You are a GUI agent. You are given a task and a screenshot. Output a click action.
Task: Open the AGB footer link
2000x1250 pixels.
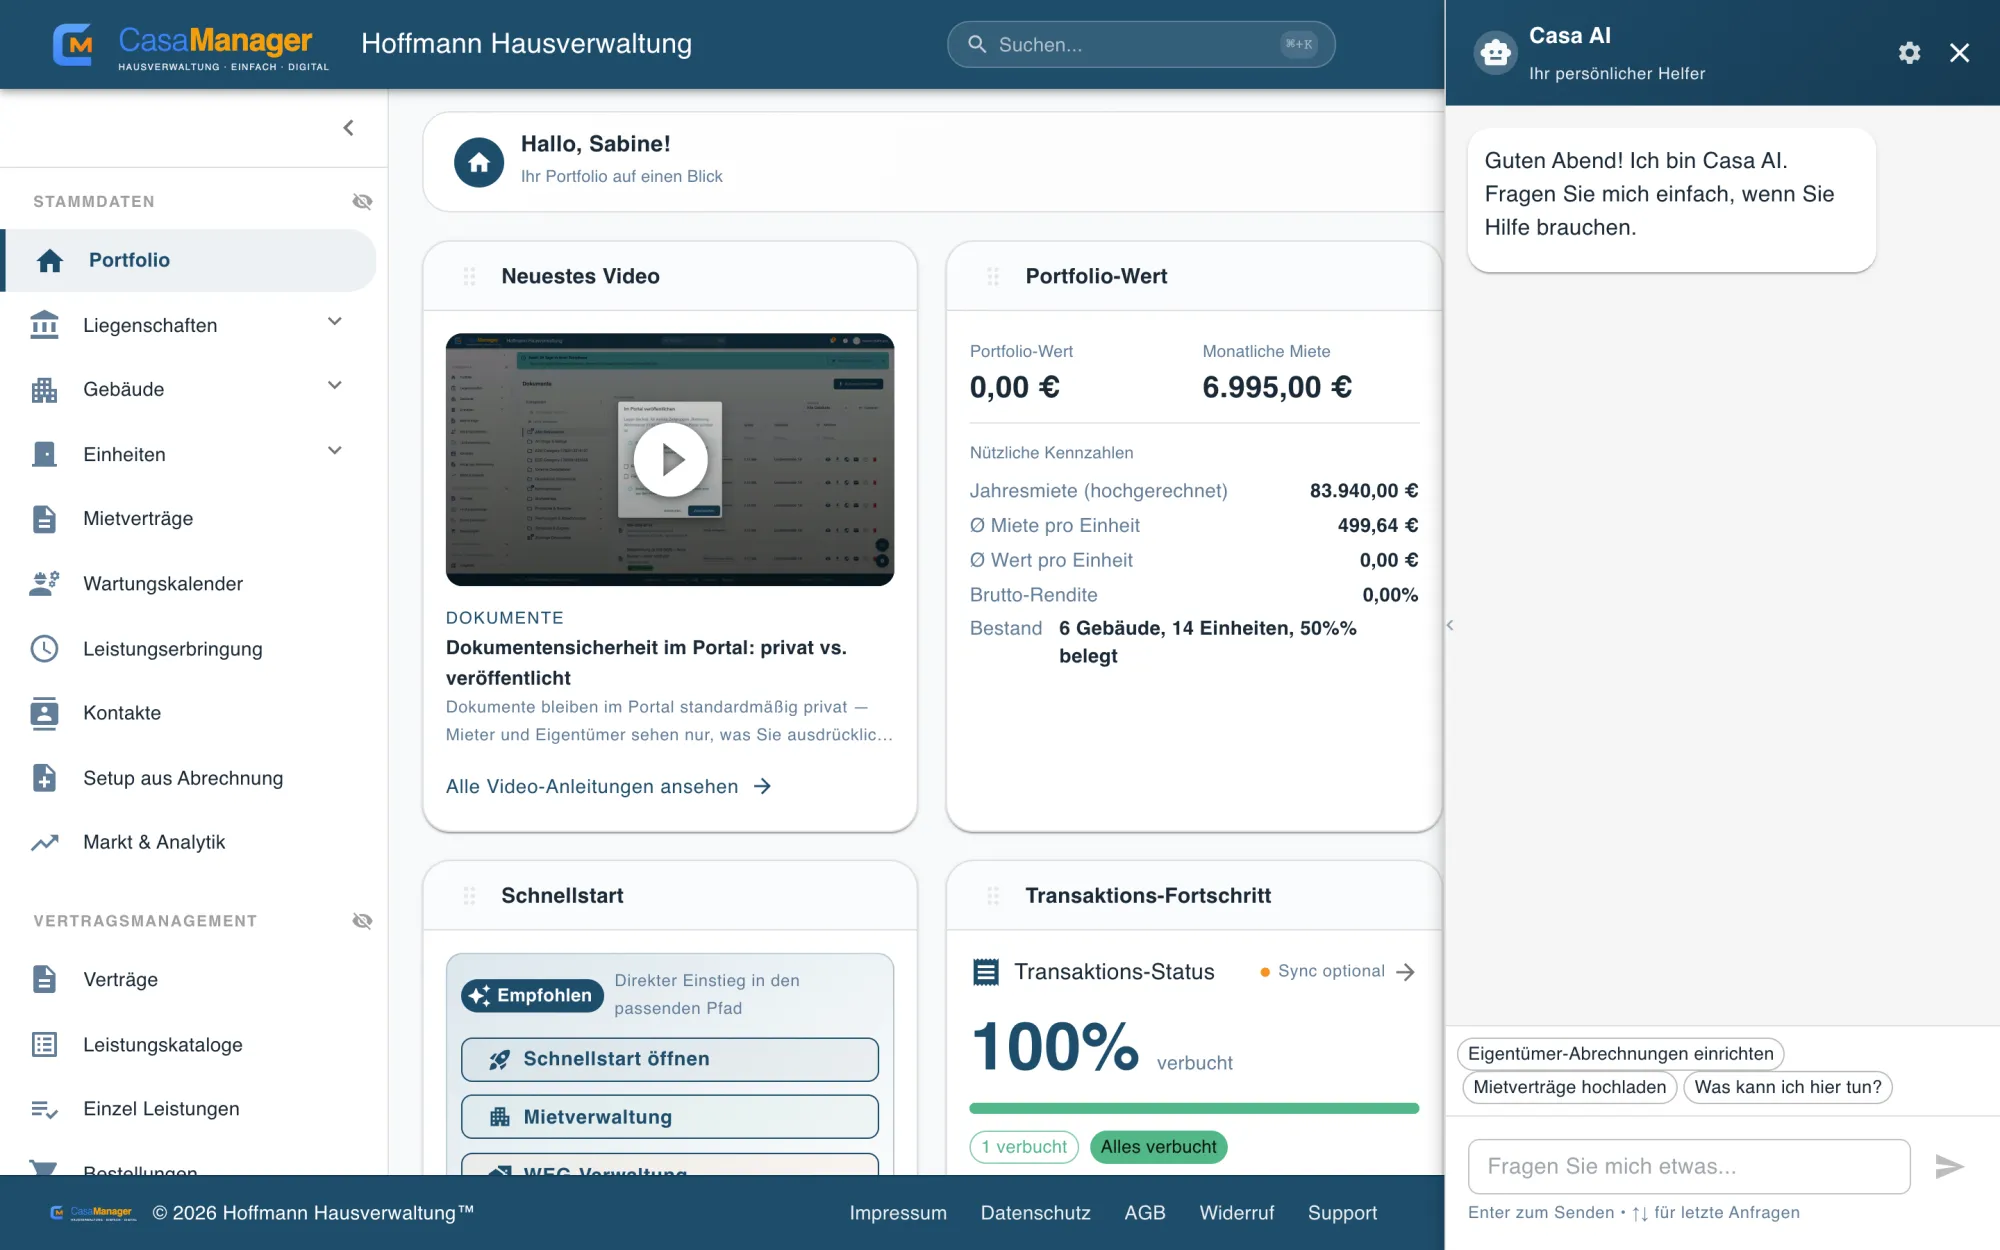[x=1145, y=1213]
